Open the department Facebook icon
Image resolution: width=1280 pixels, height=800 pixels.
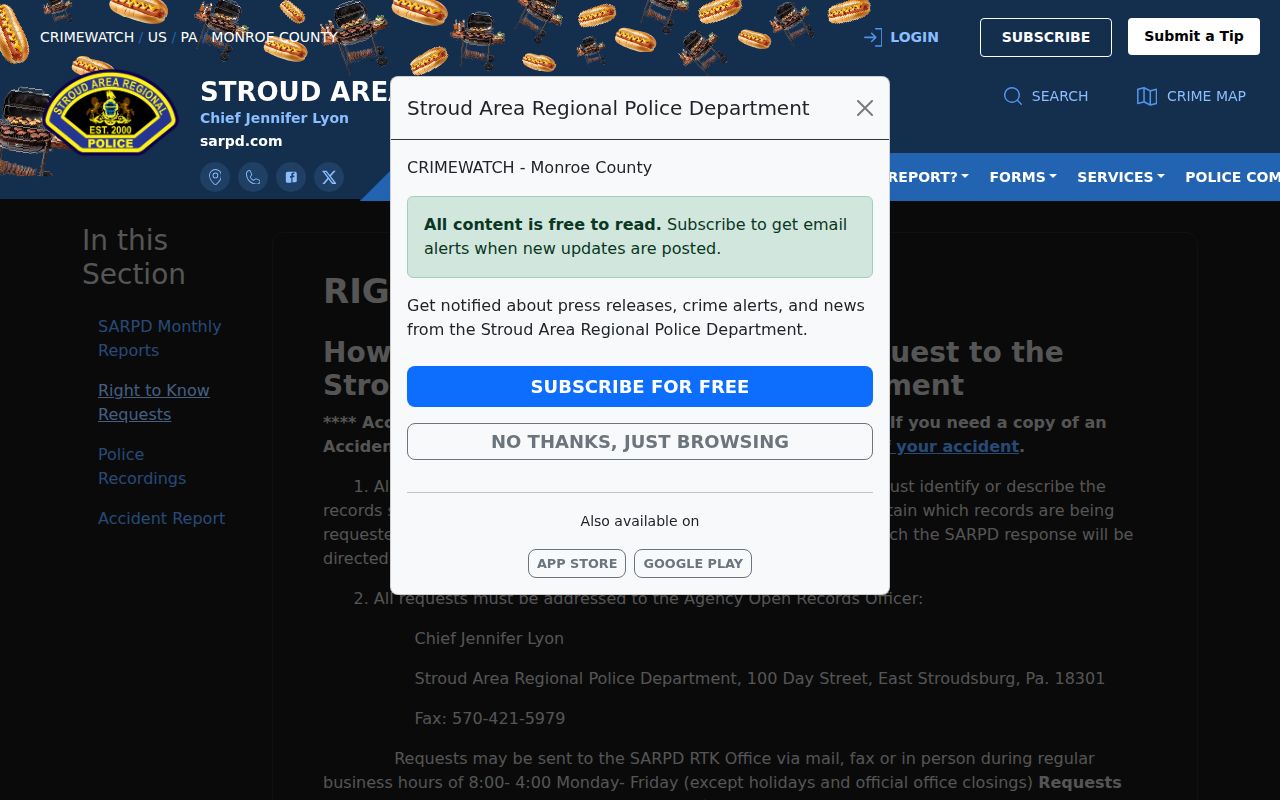(291, 177)
